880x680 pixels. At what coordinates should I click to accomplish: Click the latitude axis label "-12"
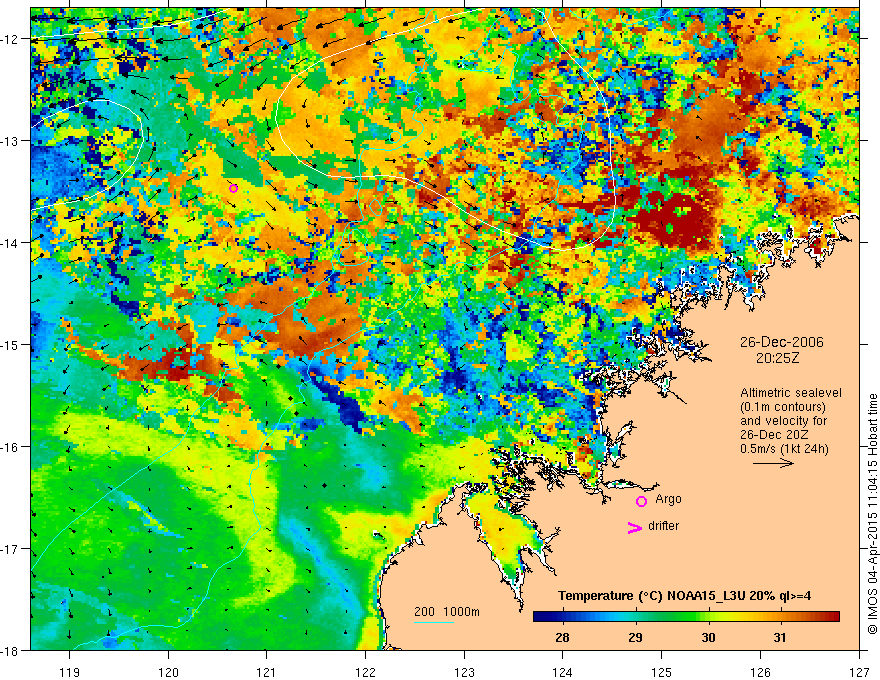tap(11, 39)
